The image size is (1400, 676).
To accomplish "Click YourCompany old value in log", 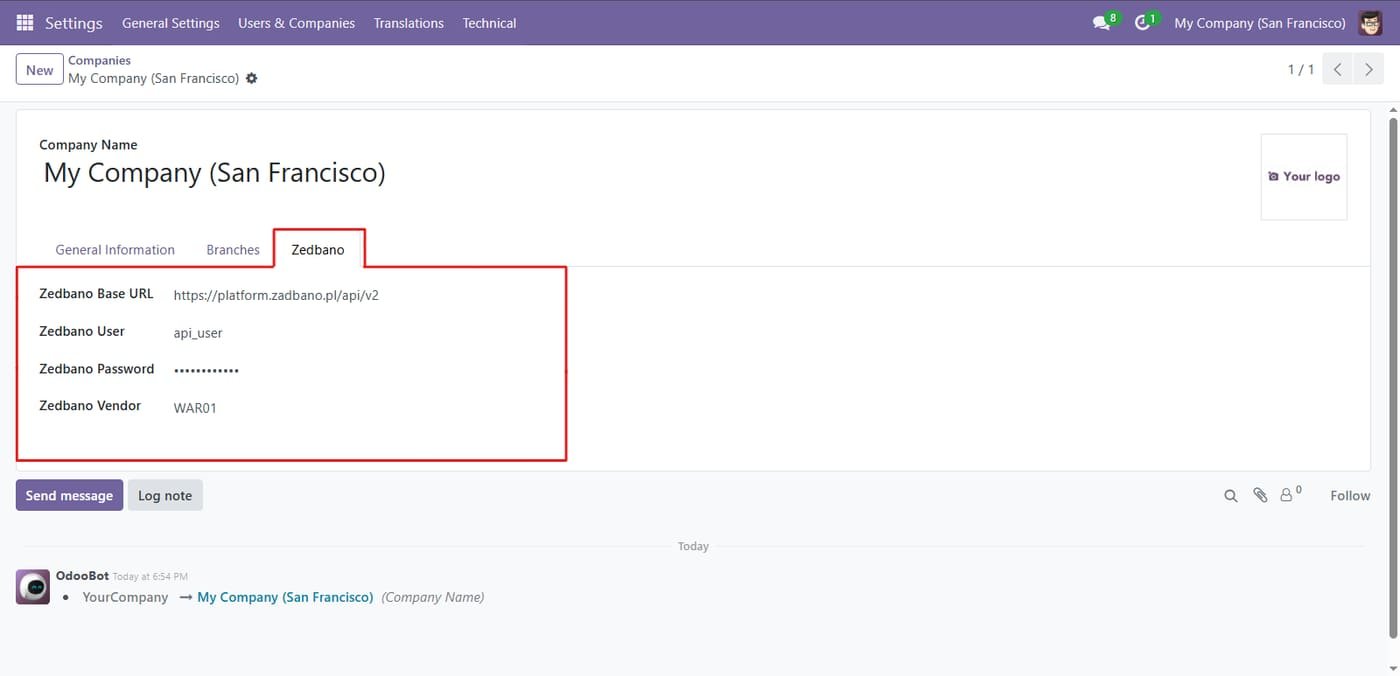I will click(125, 597).
